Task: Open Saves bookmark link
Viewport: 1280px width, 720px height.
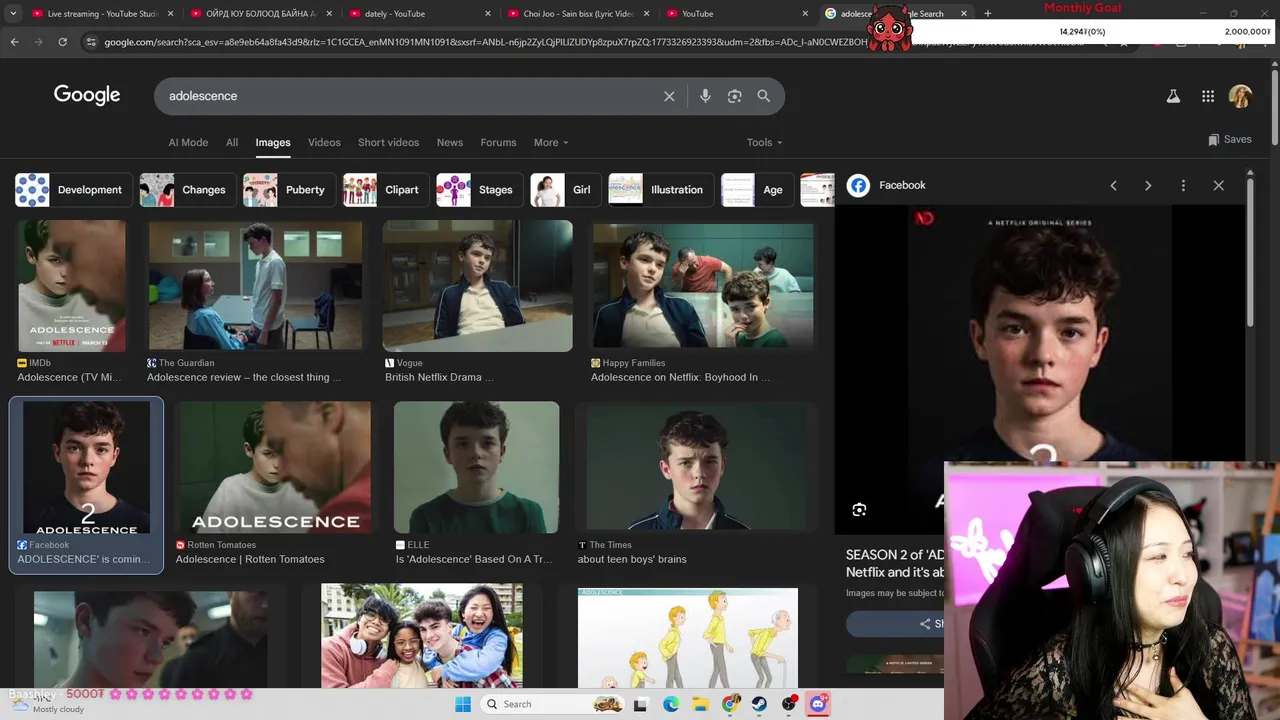Action: pos(1229,139)
